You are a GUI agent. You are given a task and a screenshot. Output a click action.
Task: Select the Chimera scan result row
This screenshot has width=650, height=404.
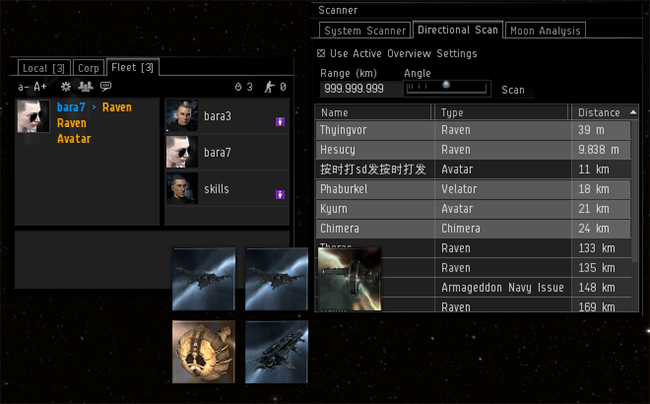click(x=473, y=228)
